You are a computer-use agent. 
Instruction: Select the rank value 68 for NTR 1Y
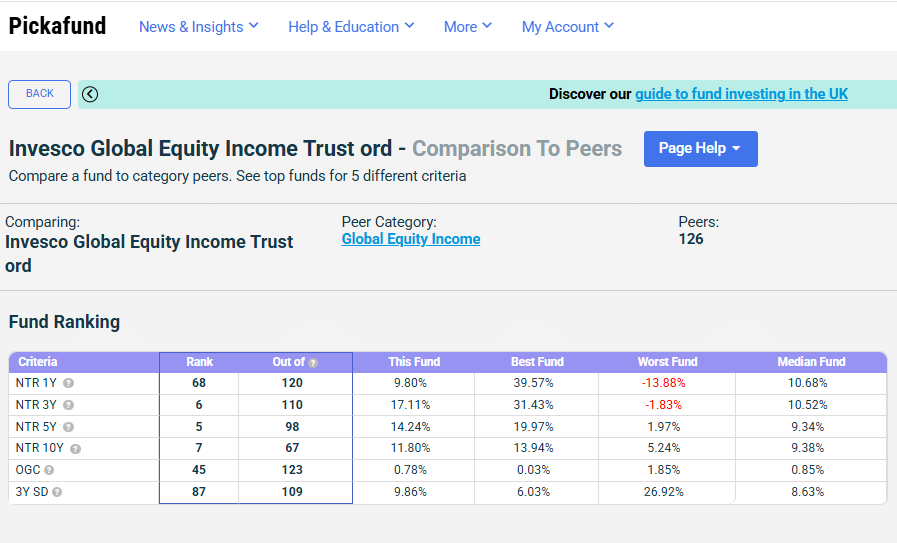coord(199,383)
